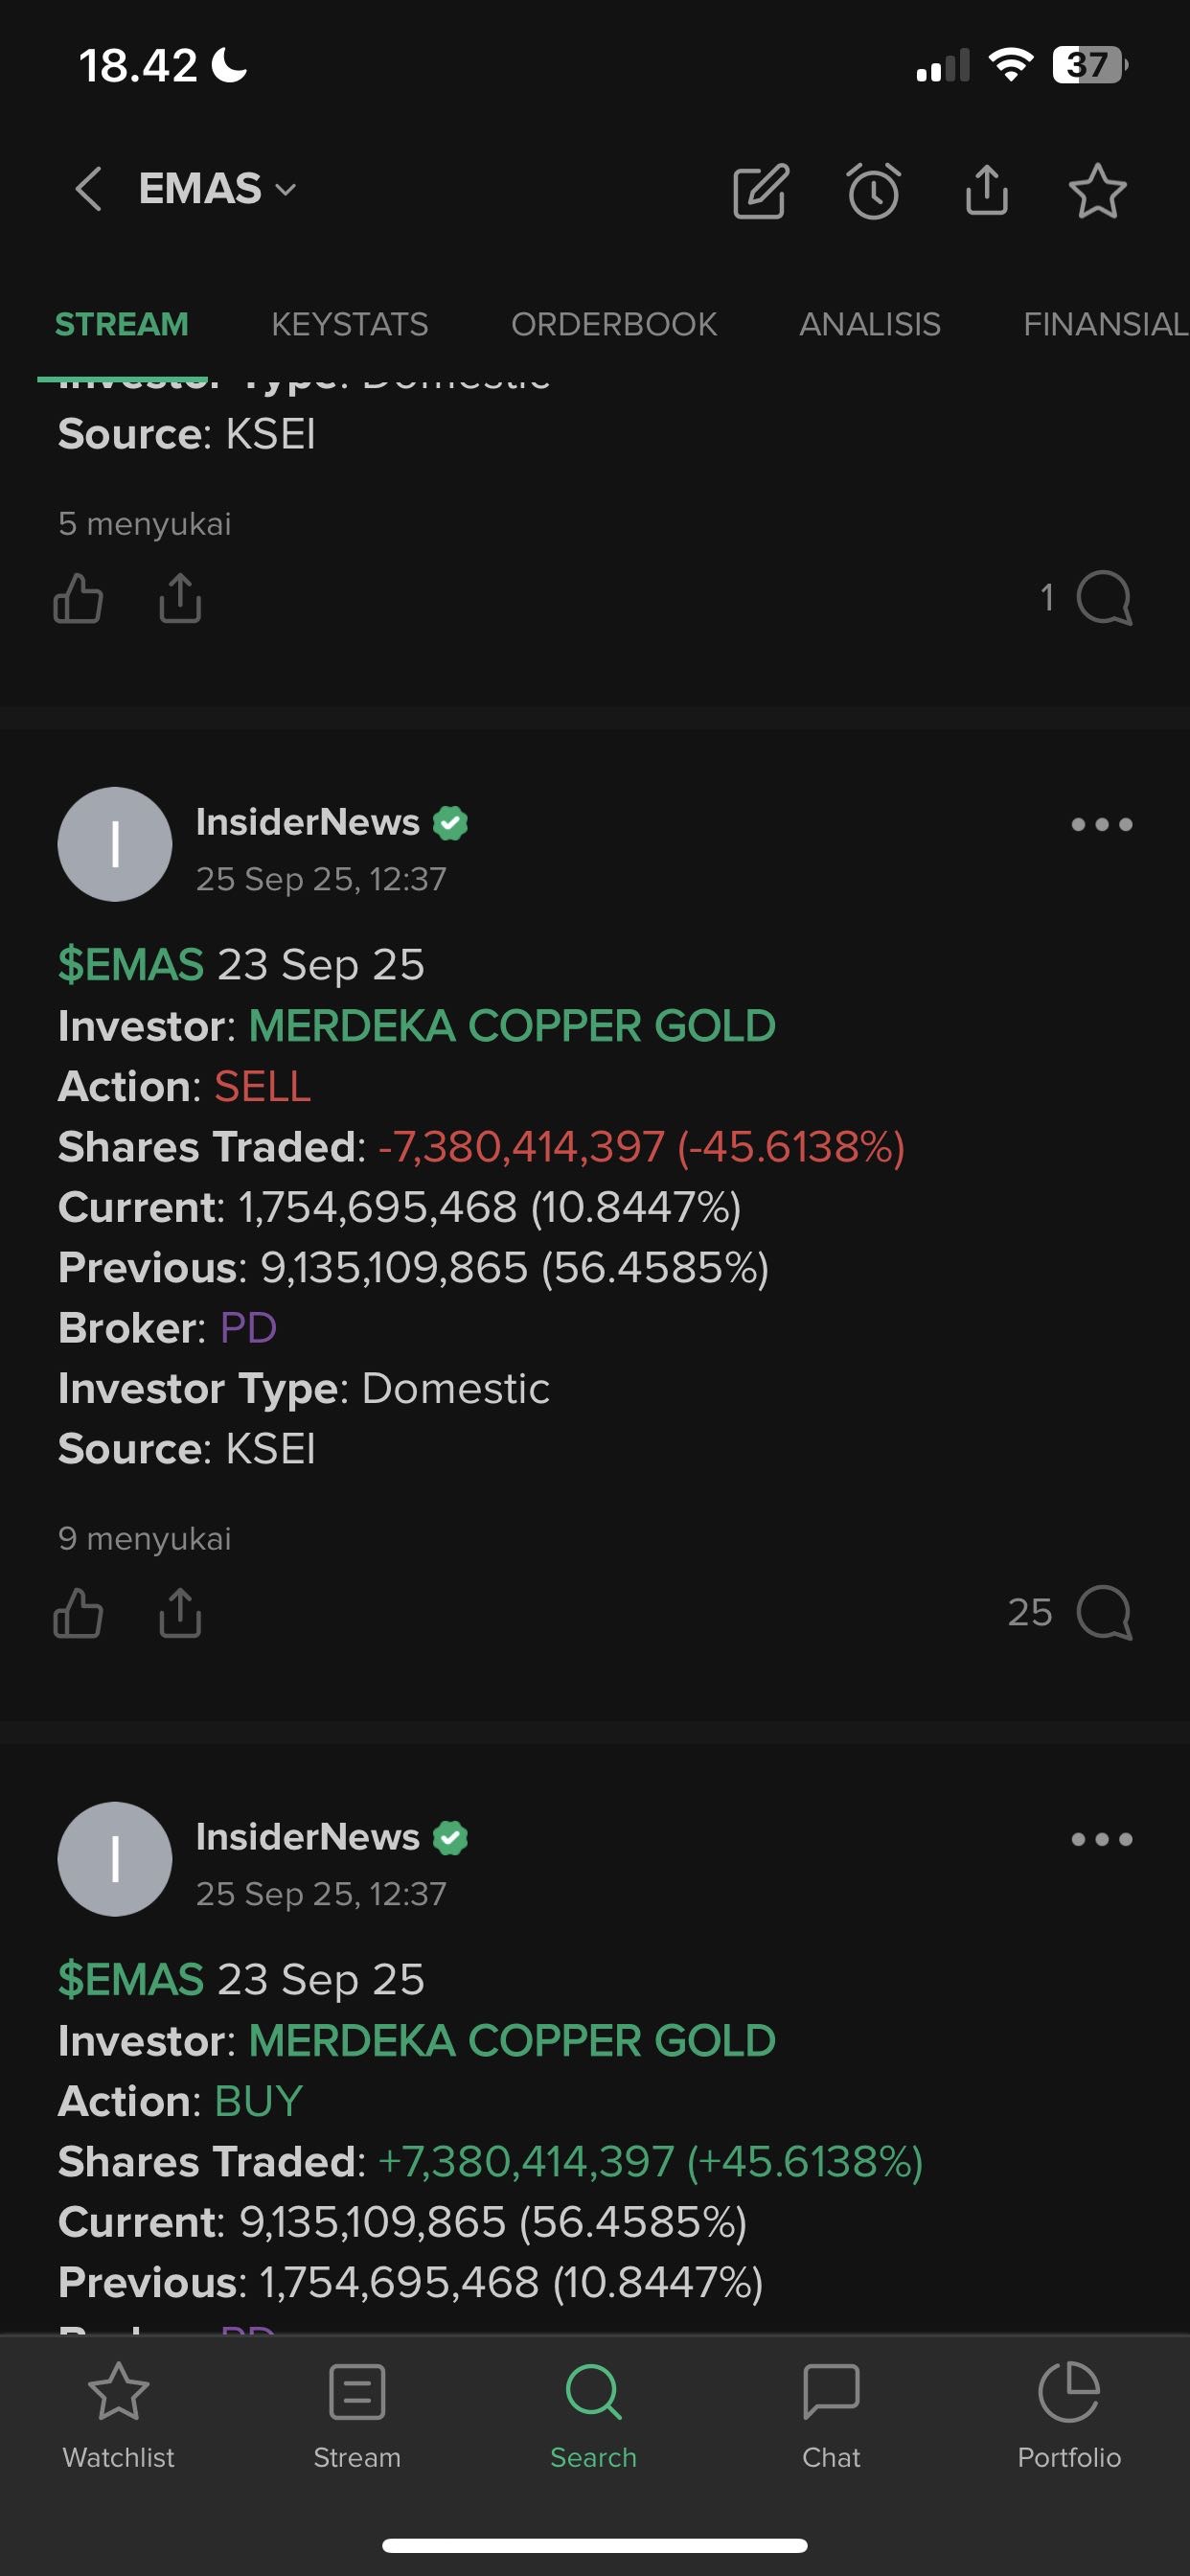Like the post with 5 menyukai
The height and width of the screenshot is (2576, 1190).
(78, 599)
